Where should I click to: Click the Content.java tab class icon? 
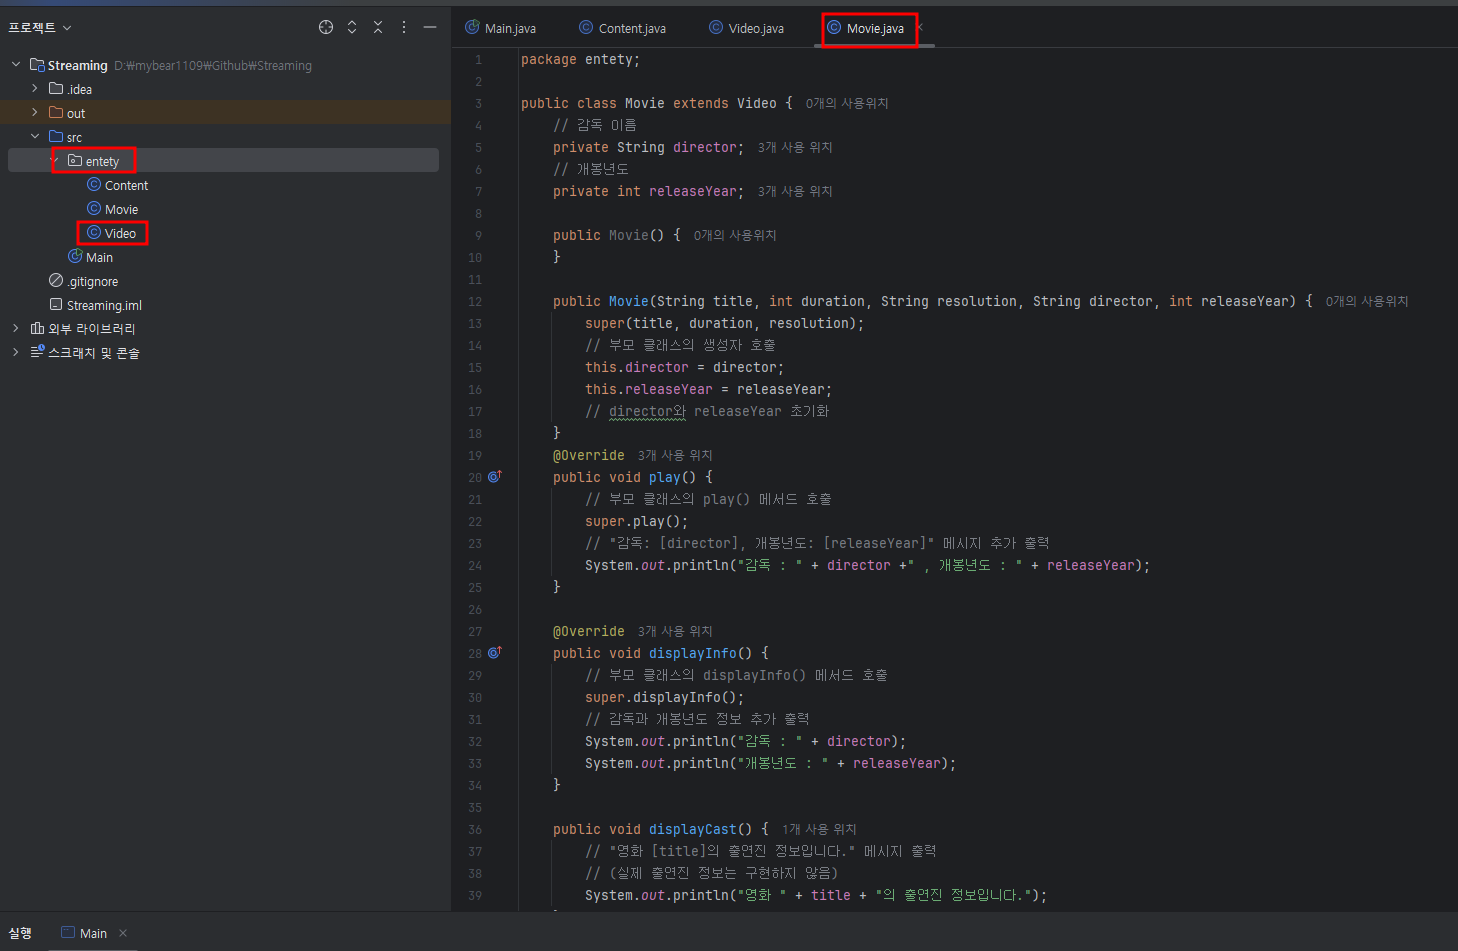(586, 27)
